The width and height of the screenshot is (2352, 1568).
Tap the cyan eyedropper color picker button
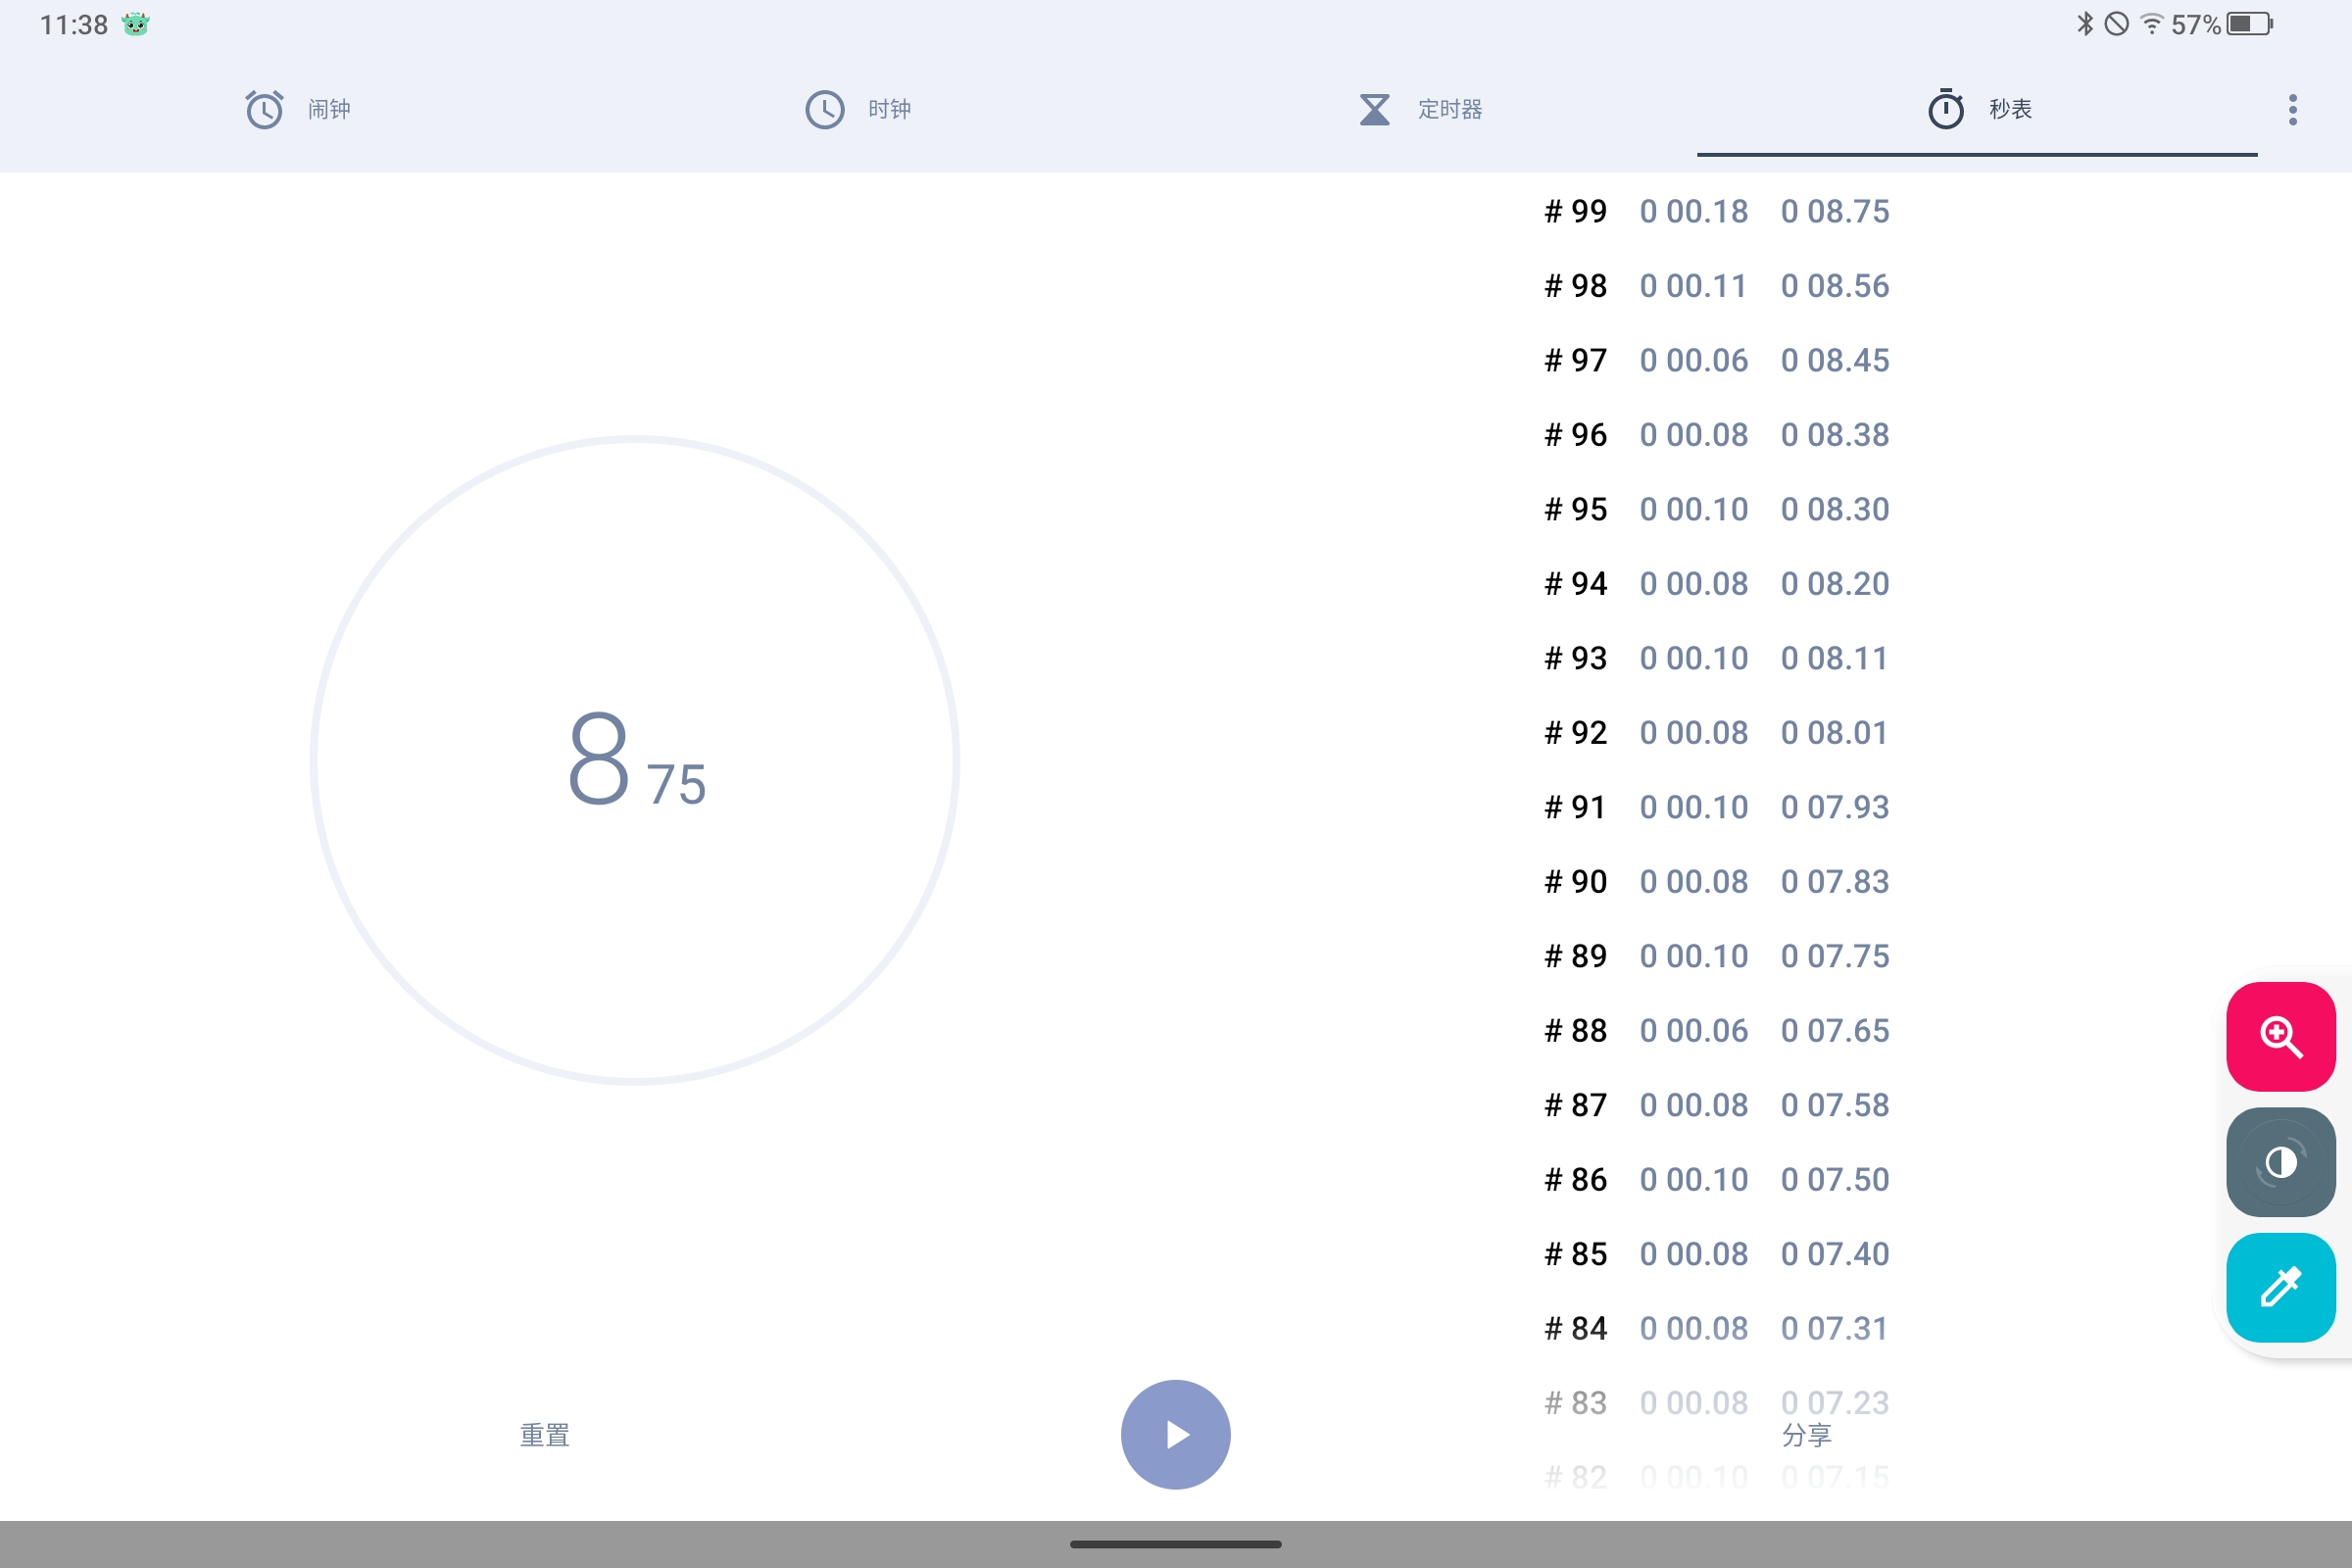pyautogui.click(x=2280, y=1287)
